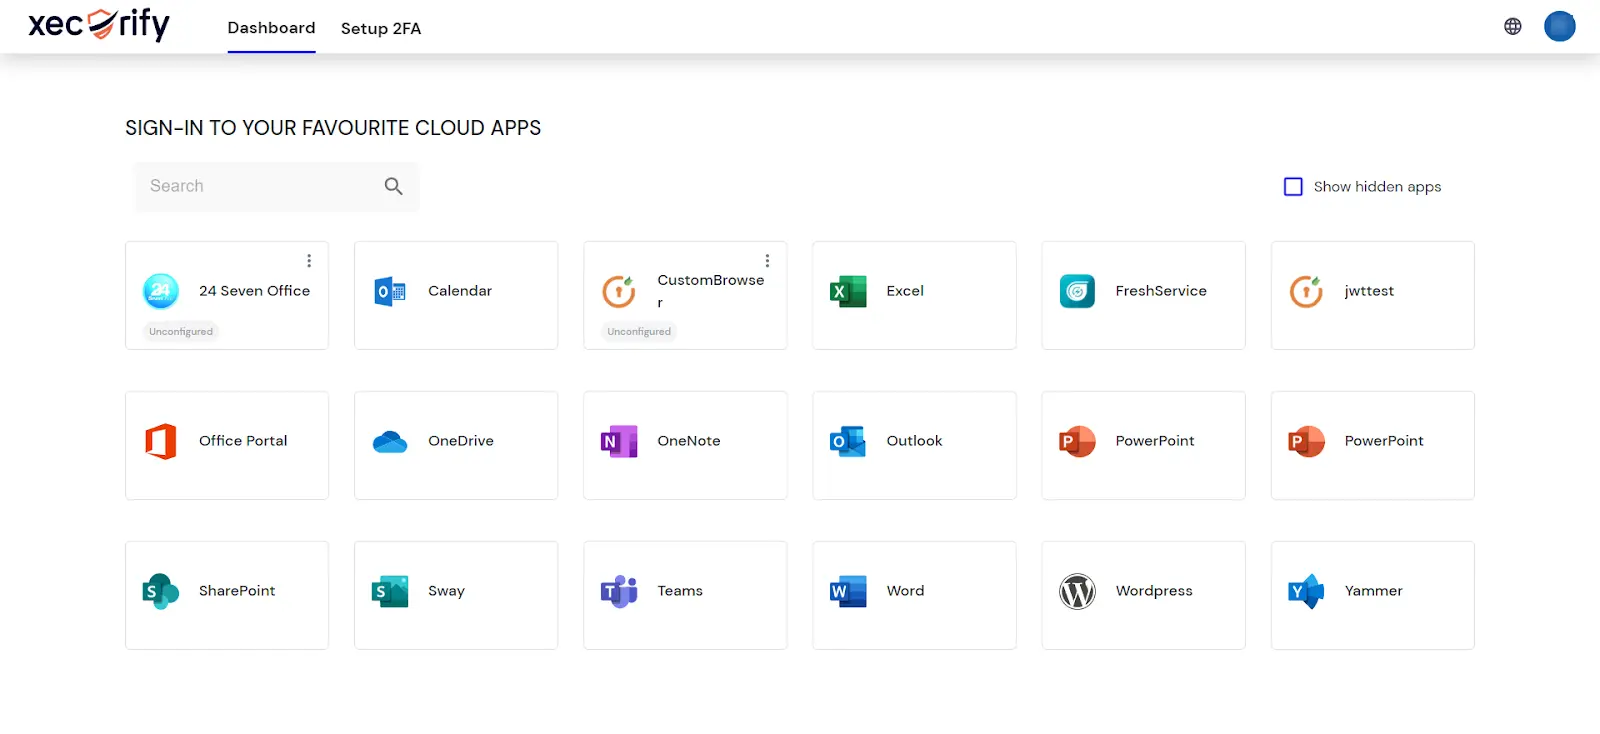1600x734 pixels.
Task: Open the Calendar app icon
Action: click(390, 291)
